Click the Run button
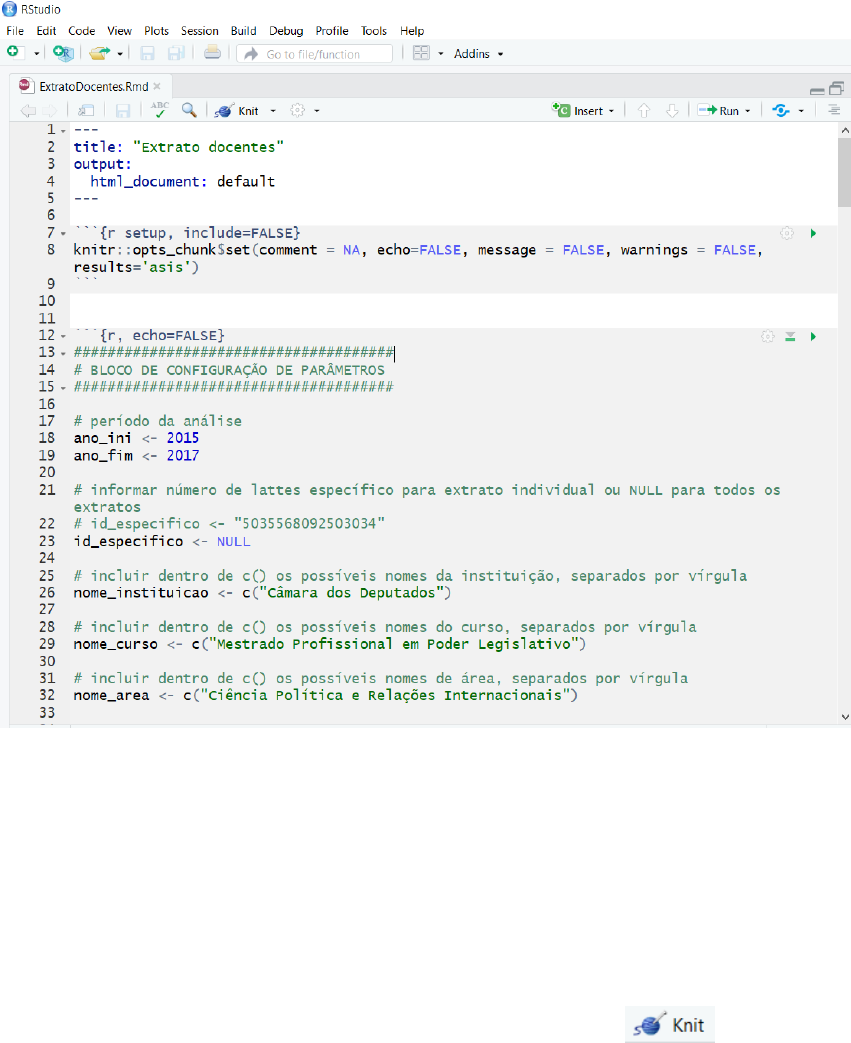851x1043 pixels. click(719, 110)
